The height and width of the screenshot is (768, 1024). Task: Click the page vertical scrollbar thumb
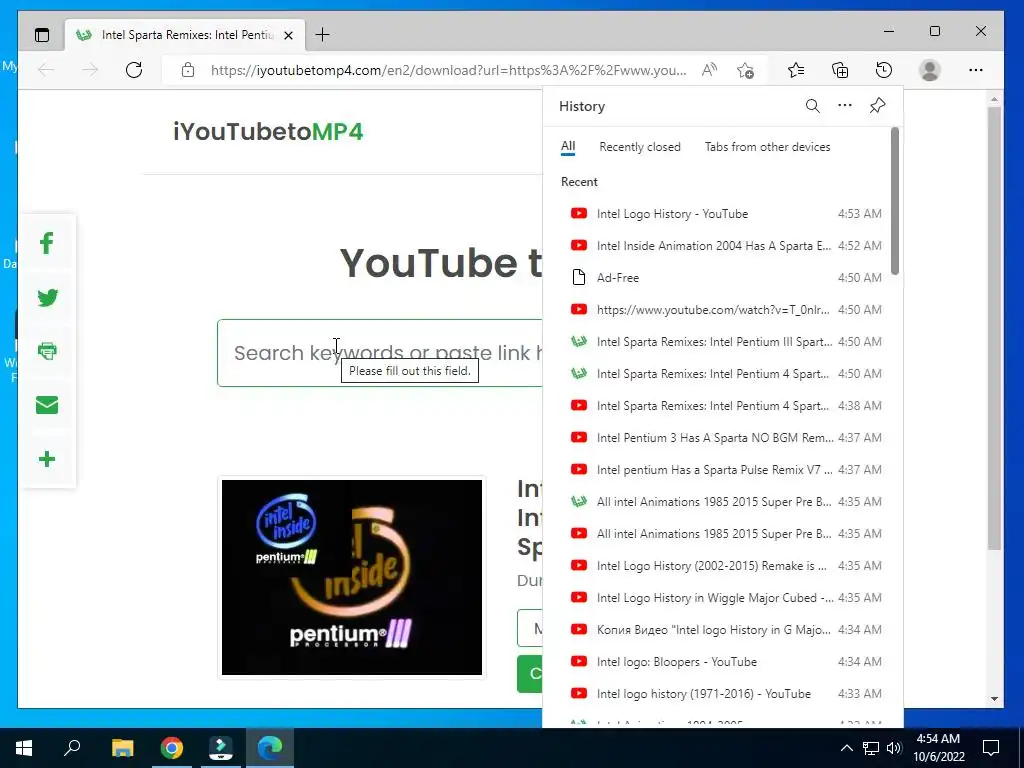coord(994,328)
